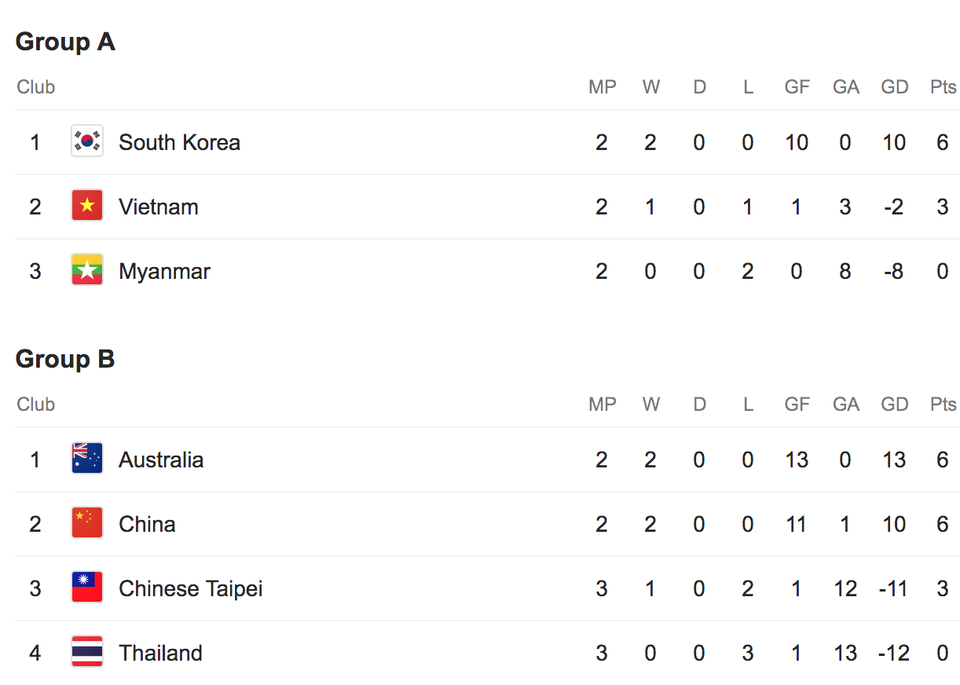Click the Group B heading
The image size is (960, 685).
coord(66,359)
